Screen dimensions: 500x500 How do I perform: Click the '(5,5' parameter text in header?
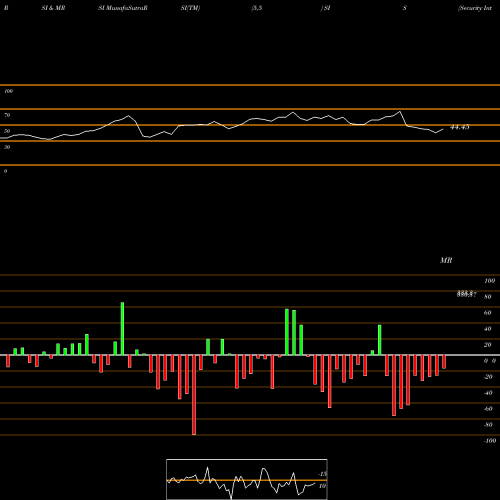257,8
